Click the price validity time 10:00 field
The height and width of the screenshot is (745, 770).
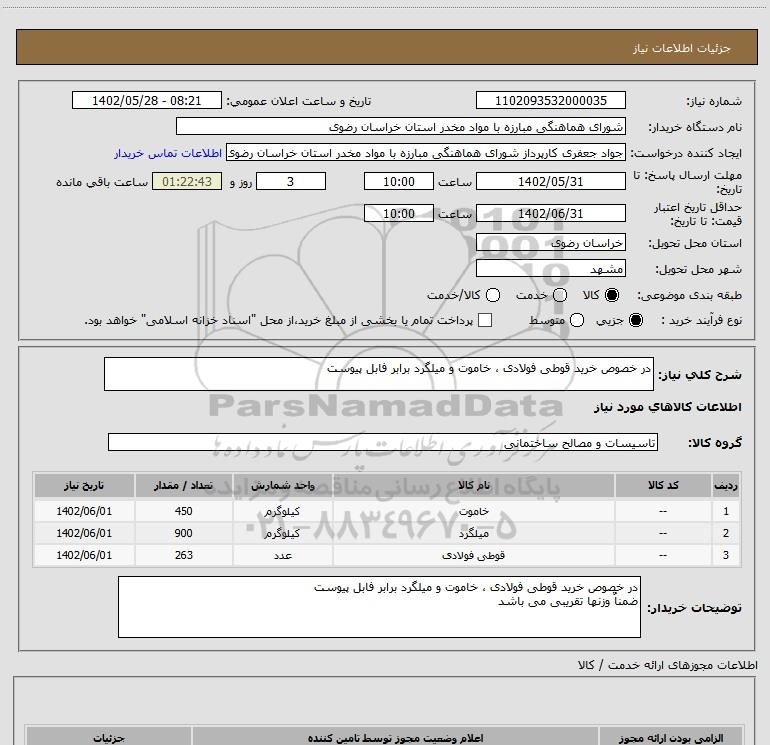[399, 214]
